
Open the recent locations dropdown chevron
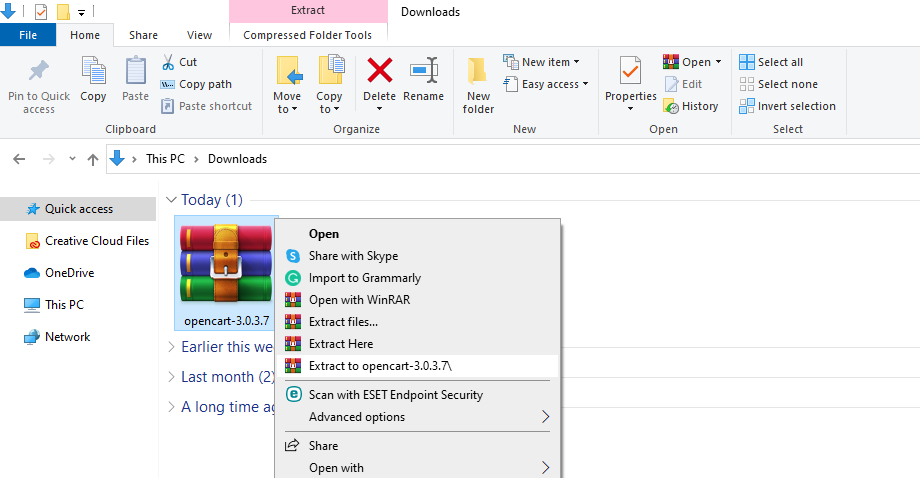click(72, 158)
